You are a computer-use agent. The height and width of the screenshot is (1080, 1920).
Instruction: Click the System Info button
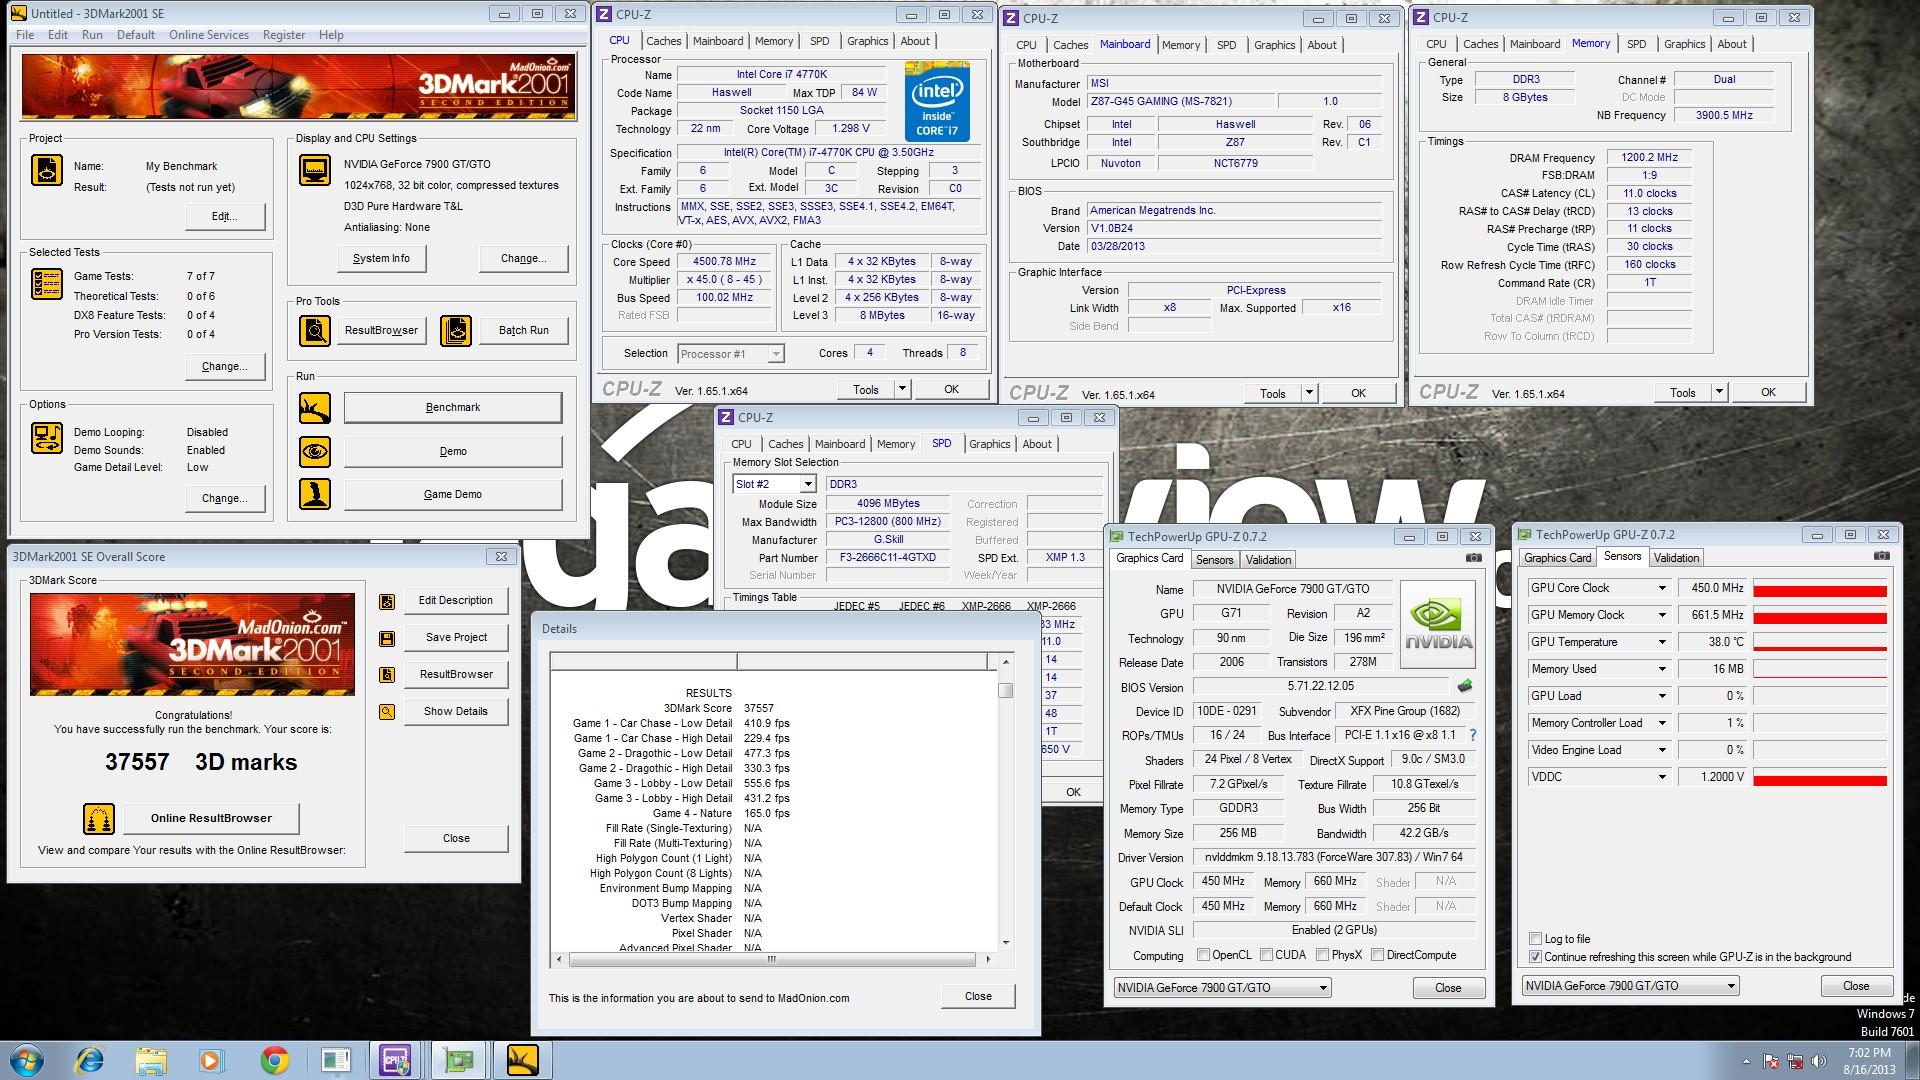[381, 258]
